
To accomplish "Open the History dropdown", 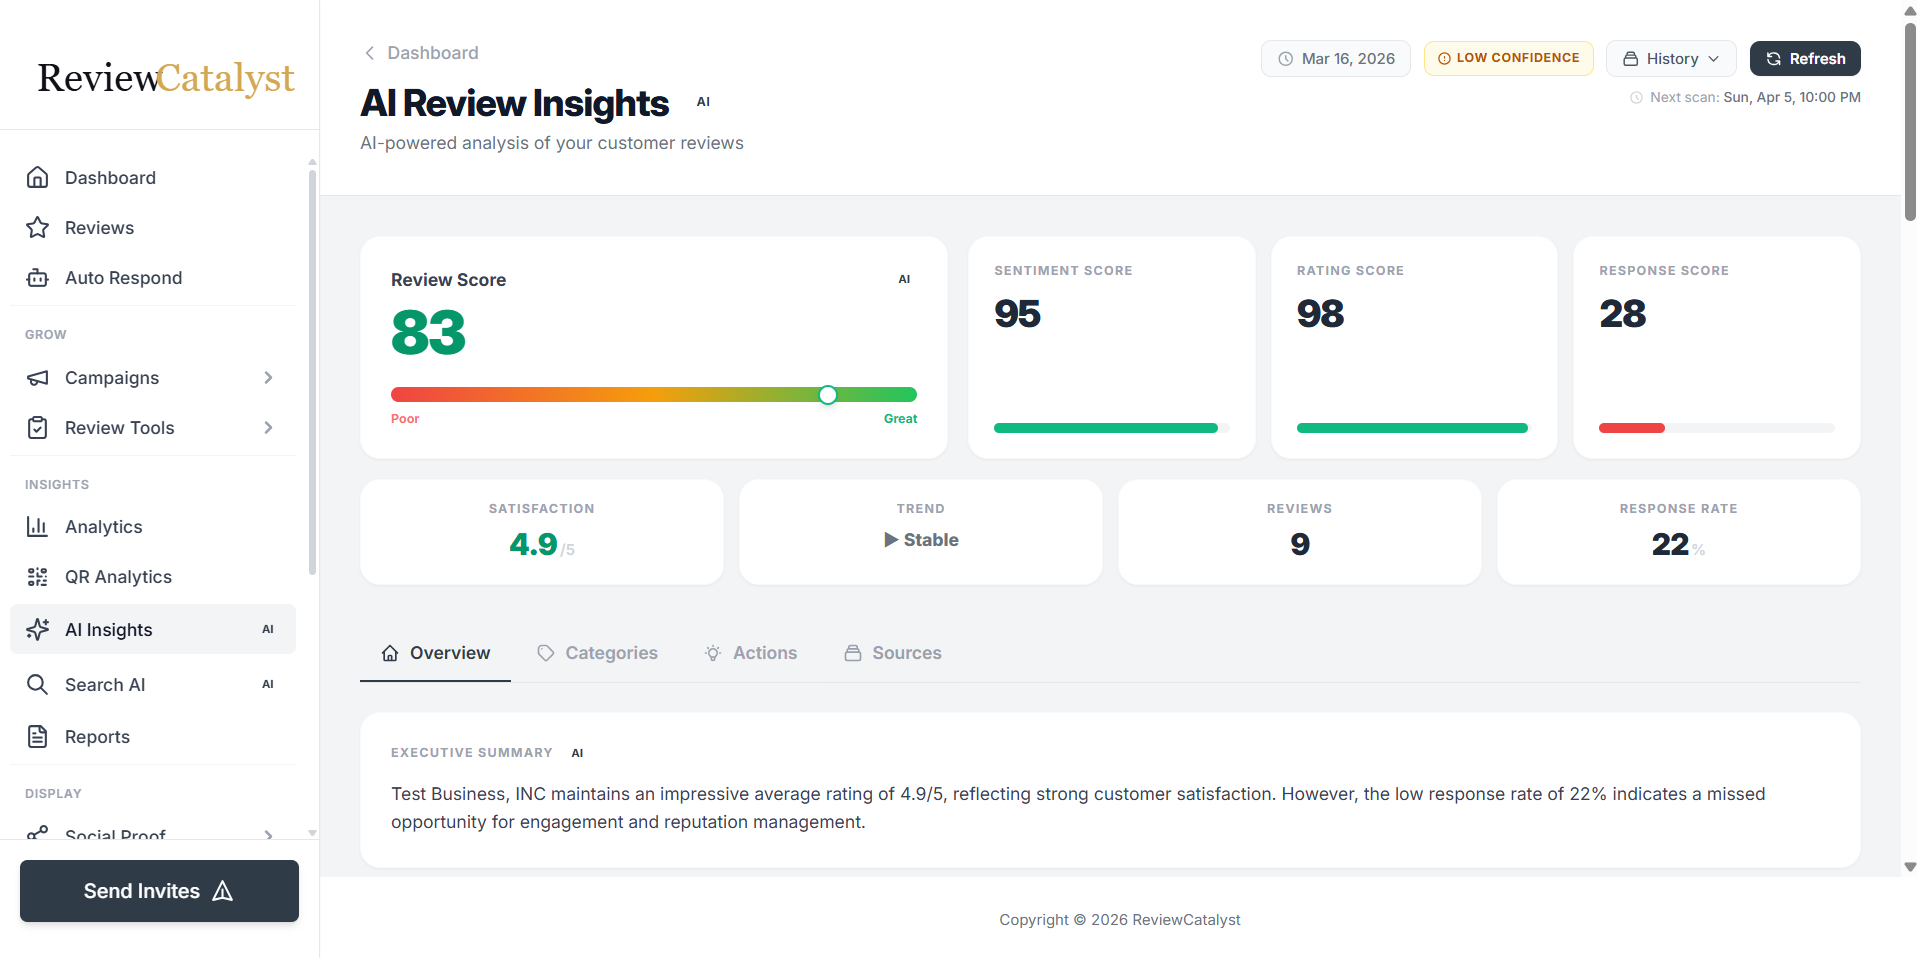I will point(1670,58).
